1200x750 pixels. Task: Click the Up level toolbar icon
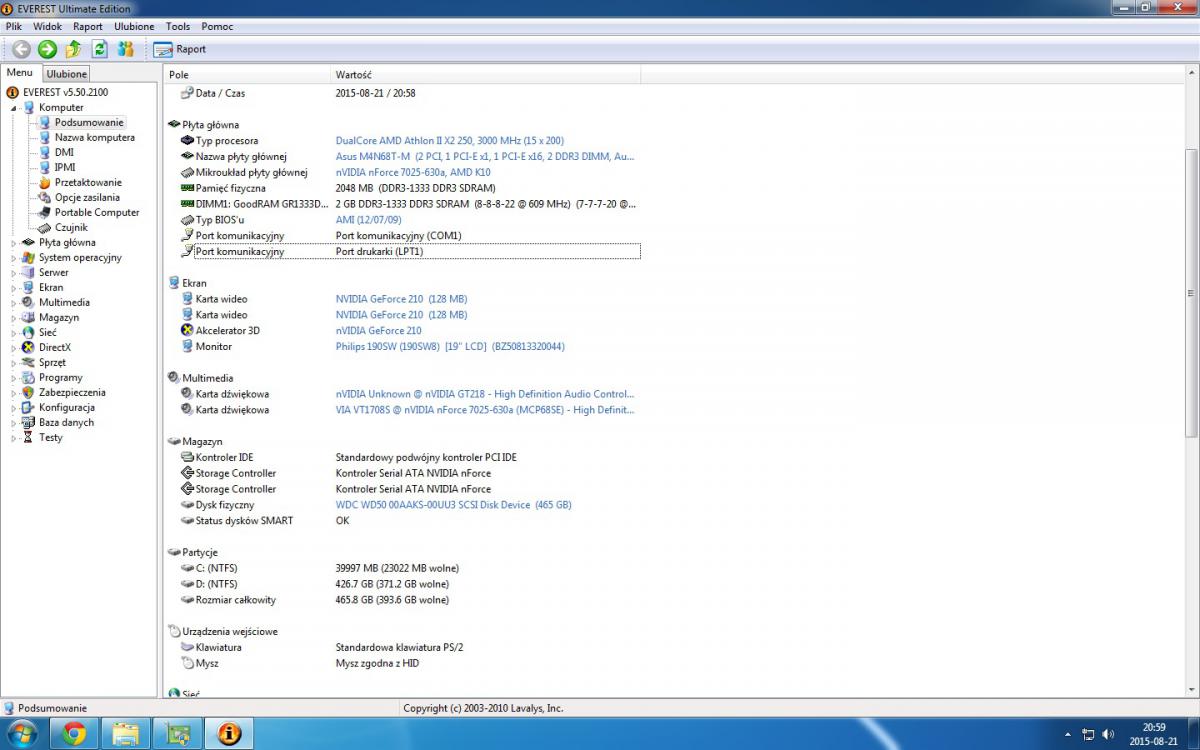(x=73, y=49)
